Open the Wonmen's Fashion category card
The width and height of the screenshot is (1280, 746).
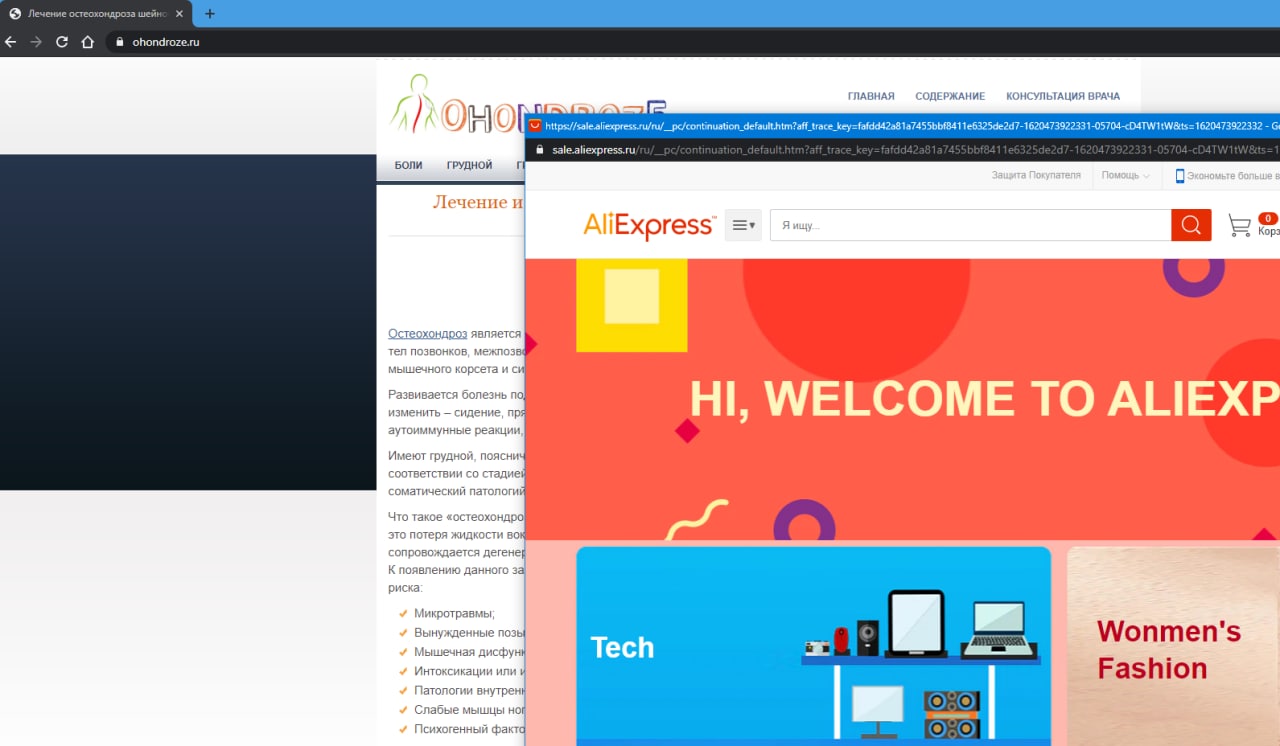click(x=1173, y=646)
